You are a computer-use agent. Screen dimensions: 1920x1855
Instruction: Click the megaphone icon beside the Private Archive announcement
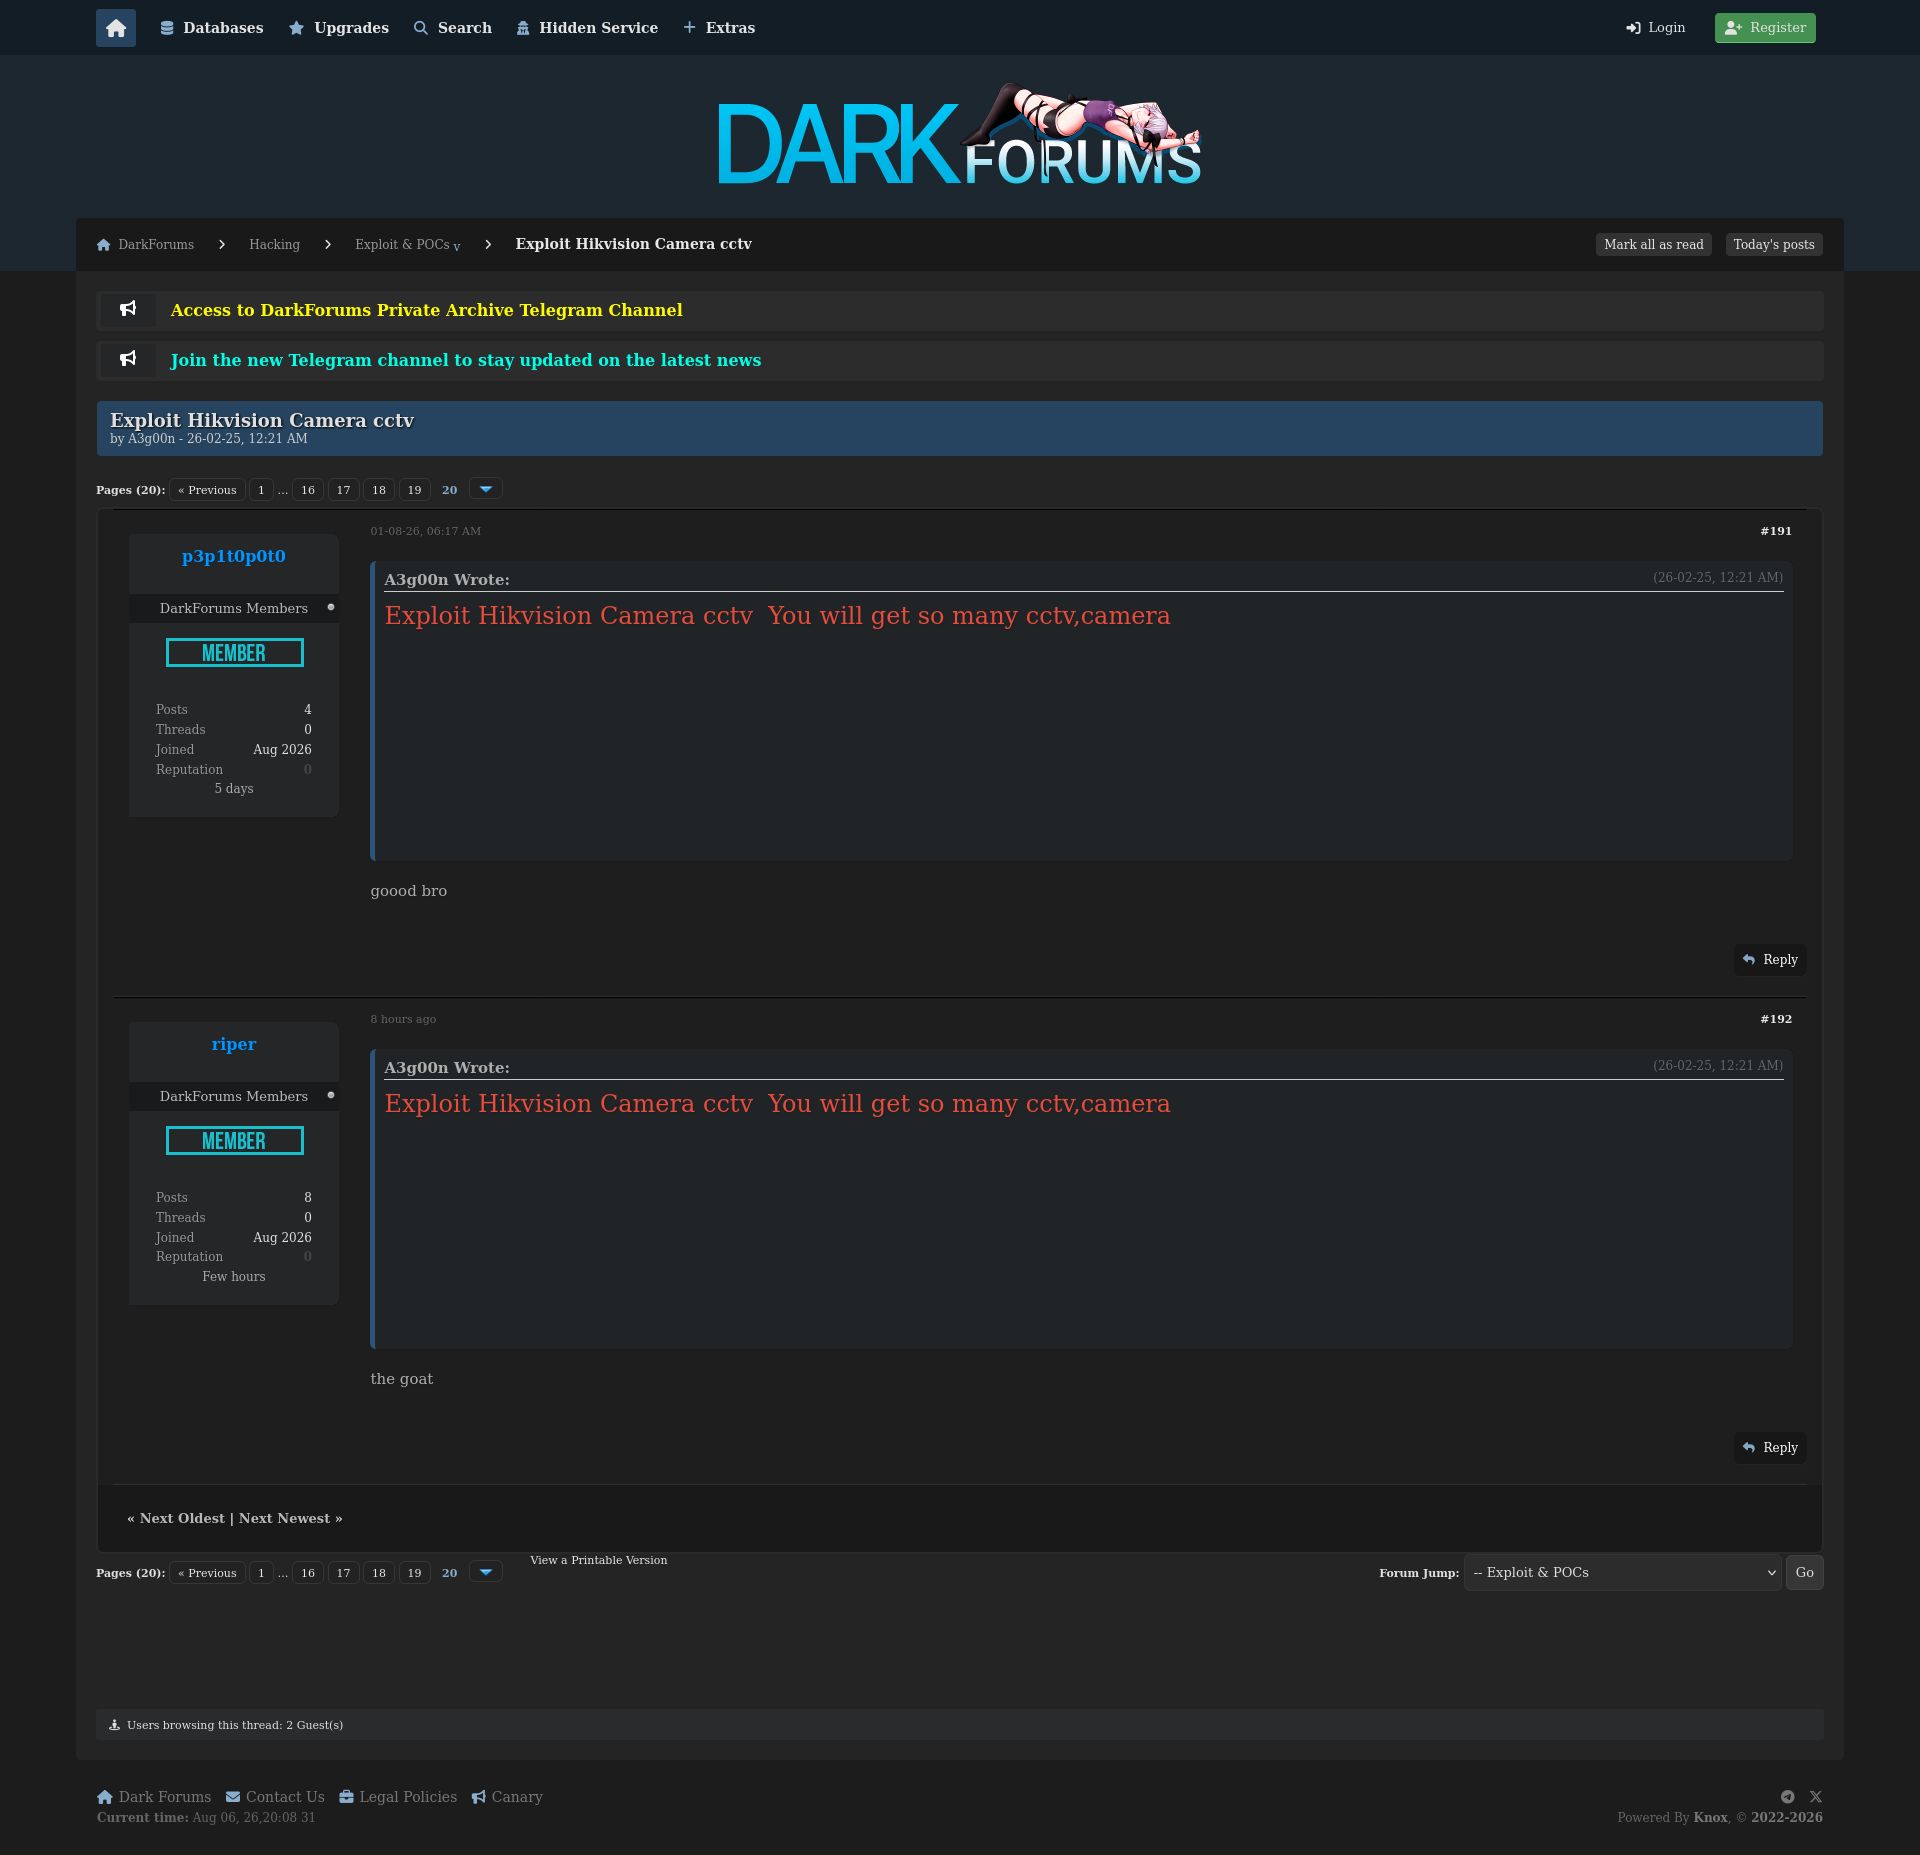pos(128,309)
